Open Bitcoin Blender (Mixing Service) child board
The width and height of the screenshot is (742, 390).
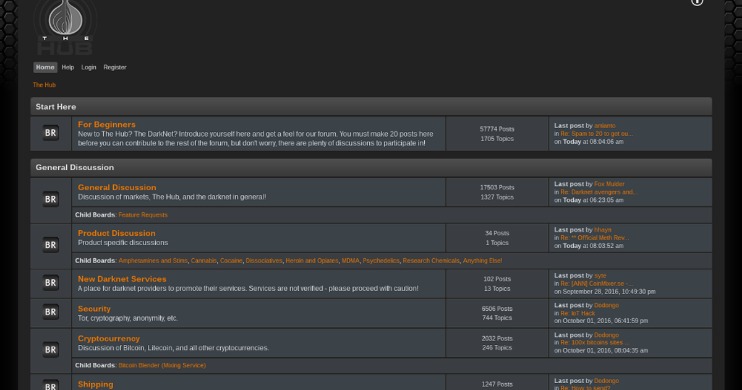pyautogui.click(x=162, y=365)
